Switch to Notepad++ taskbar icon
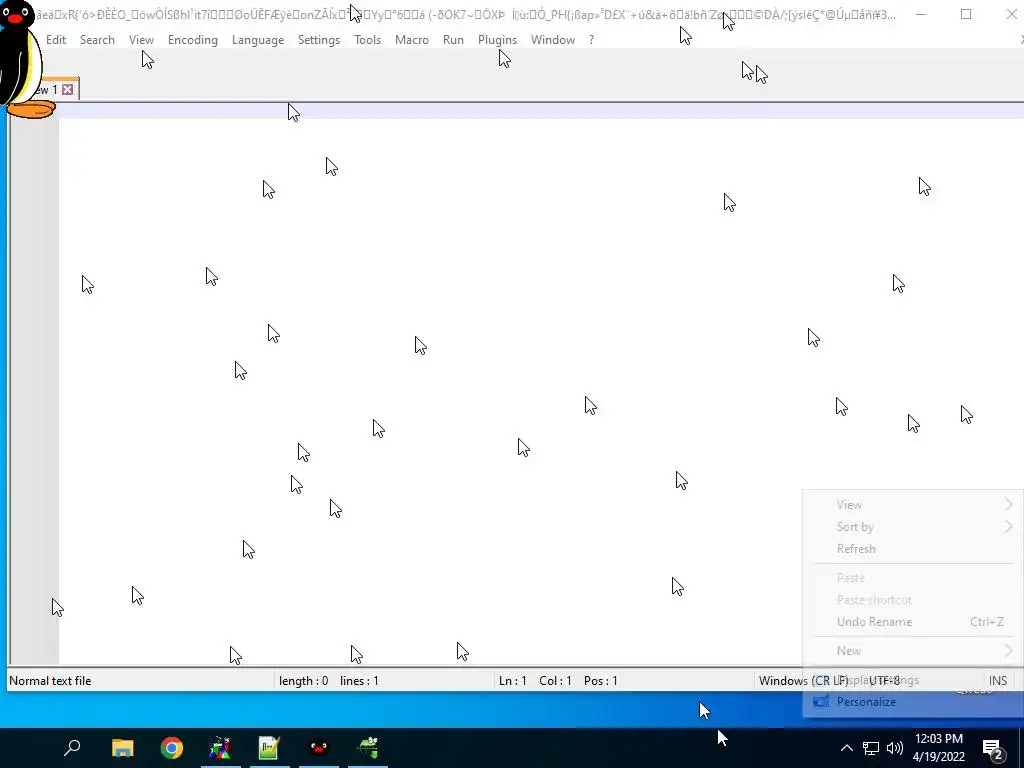Screen dimensions: 1024x768 269,748
